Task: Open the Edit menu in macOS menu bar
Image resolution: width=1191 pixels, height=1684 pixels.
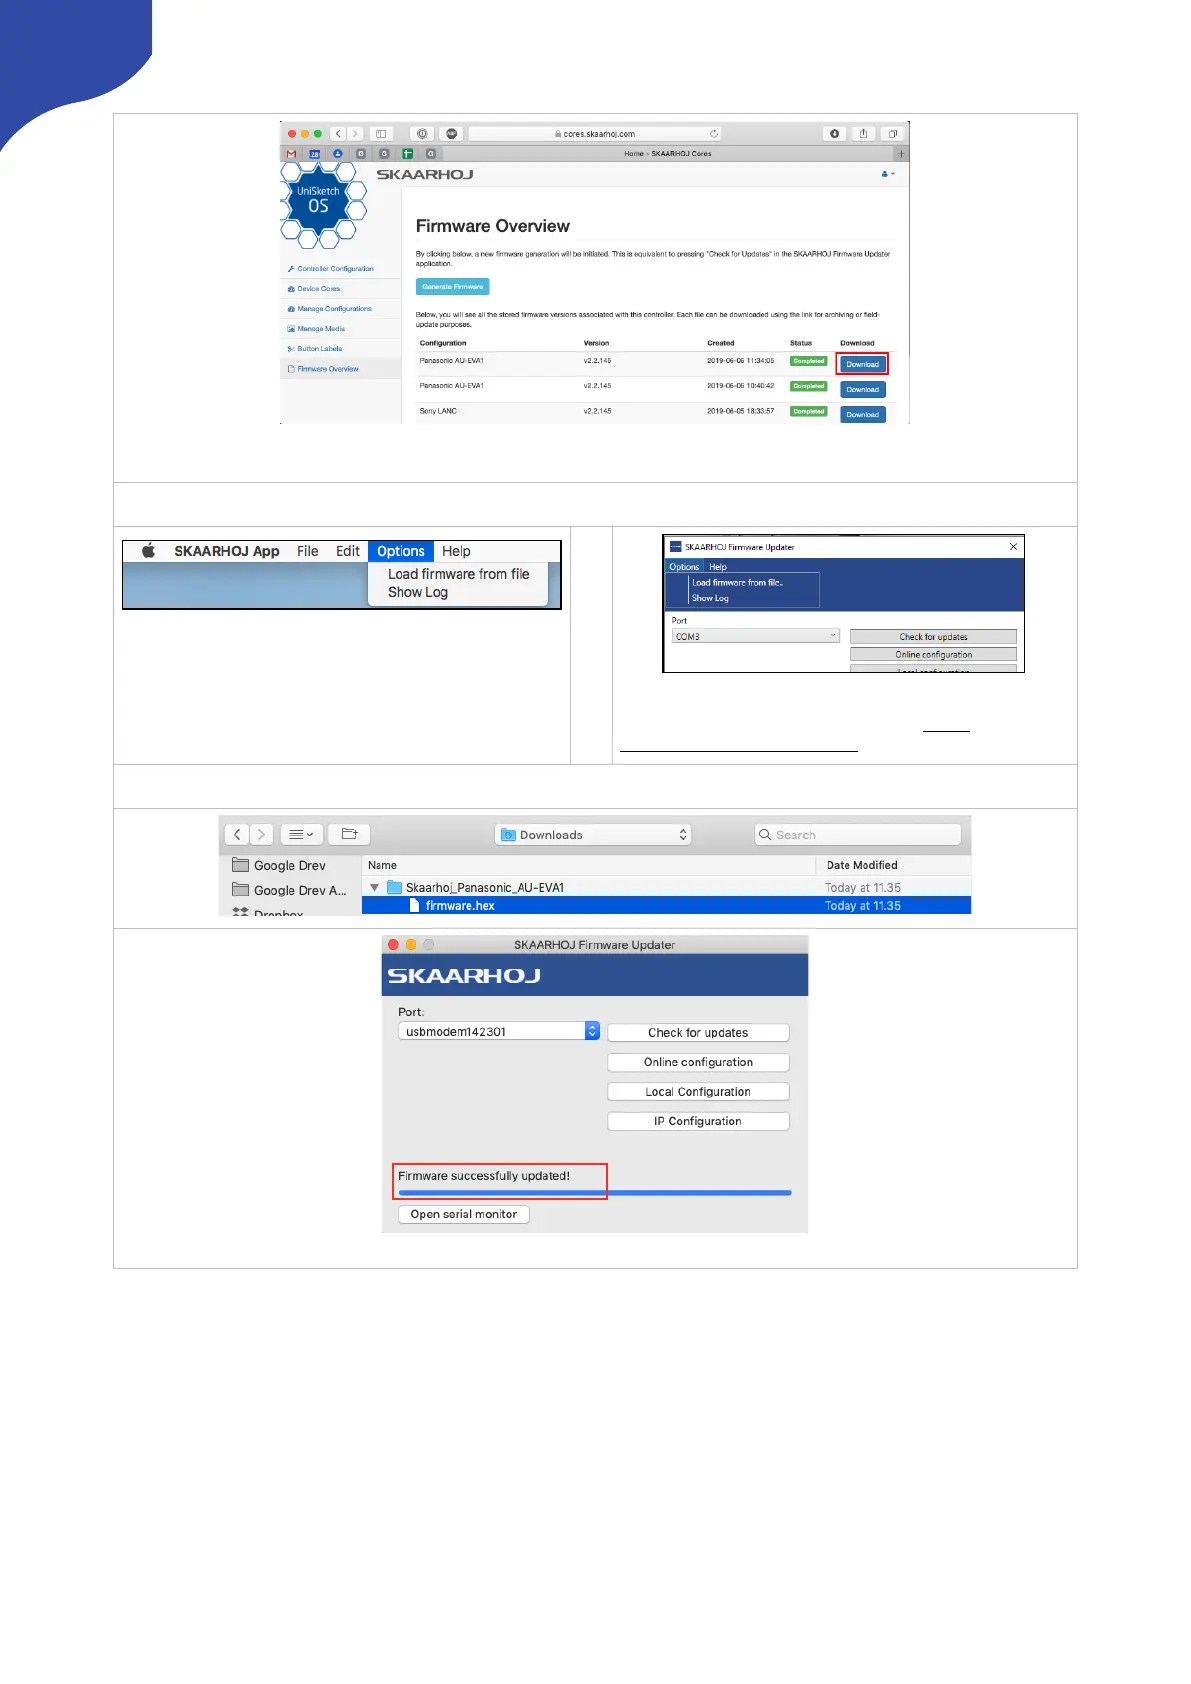Action: click(348, 551)
